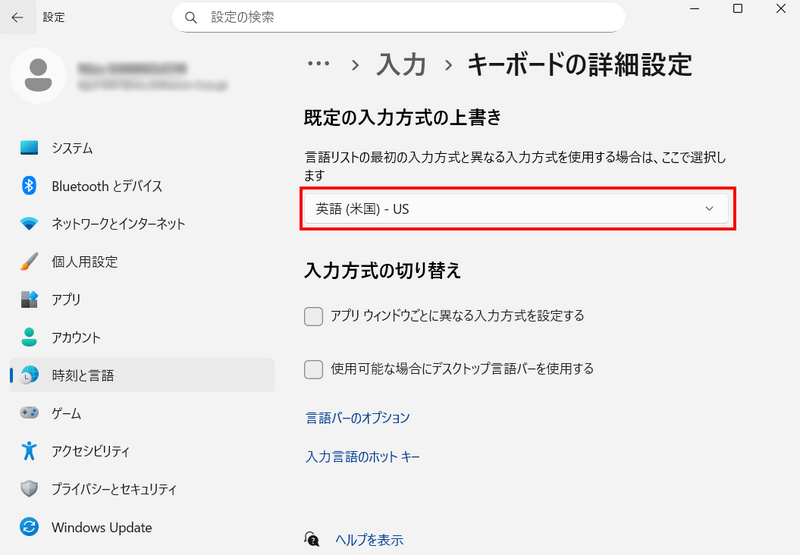Open アカウント settings in the sidebar
The image size is (800, 555).
pos(76,337)
